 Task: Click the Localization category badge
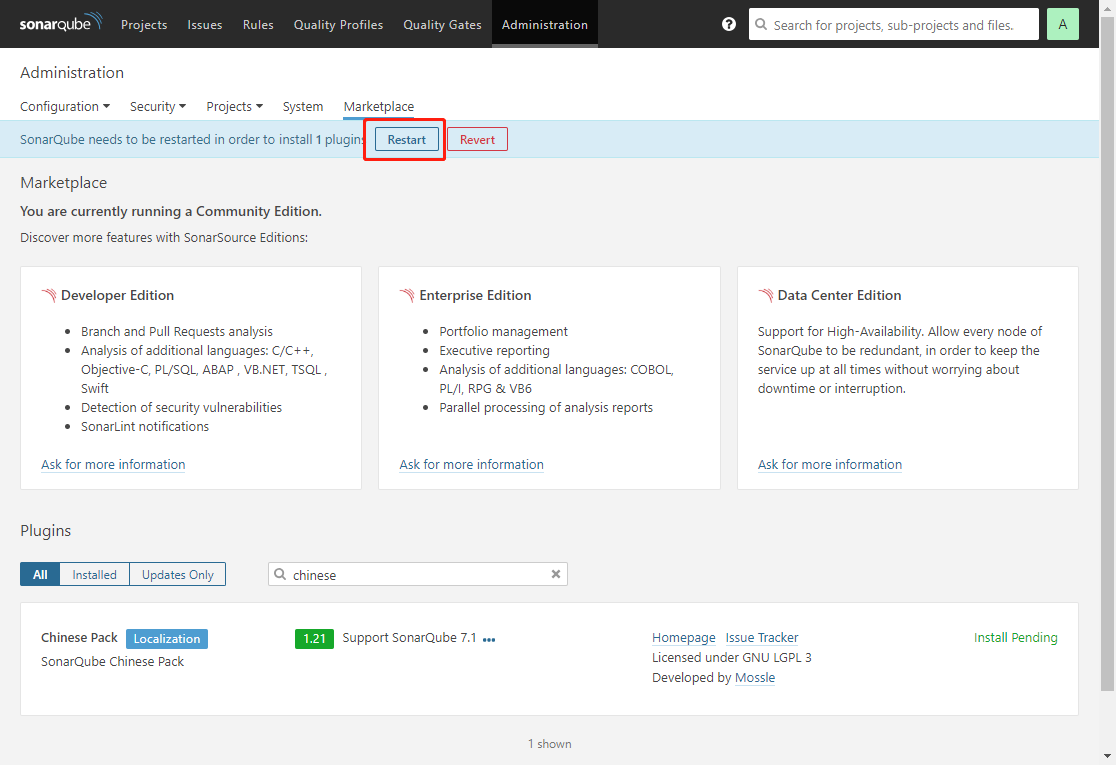click(x=167, y=638)
